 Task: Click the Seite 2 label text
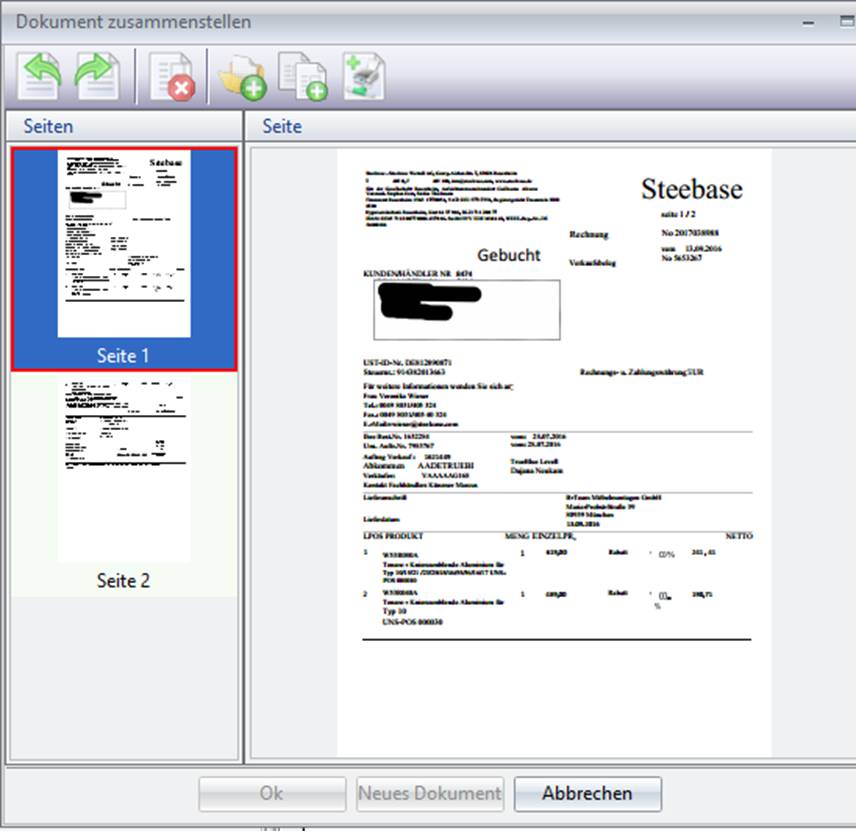point(123,580)
